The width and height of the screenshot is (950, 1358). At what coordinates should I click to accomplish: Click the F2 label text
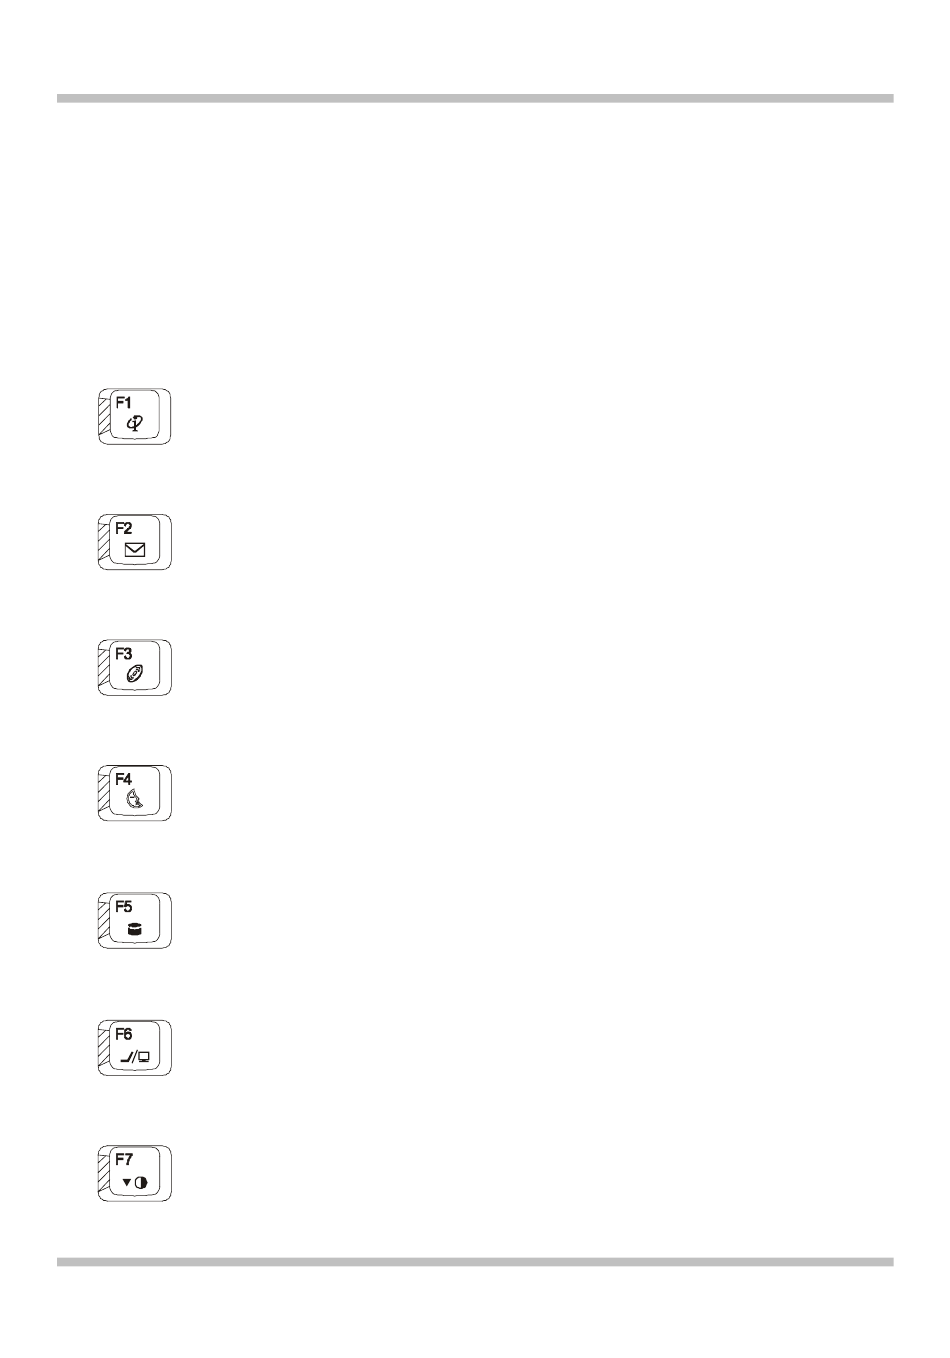point(124,527)
